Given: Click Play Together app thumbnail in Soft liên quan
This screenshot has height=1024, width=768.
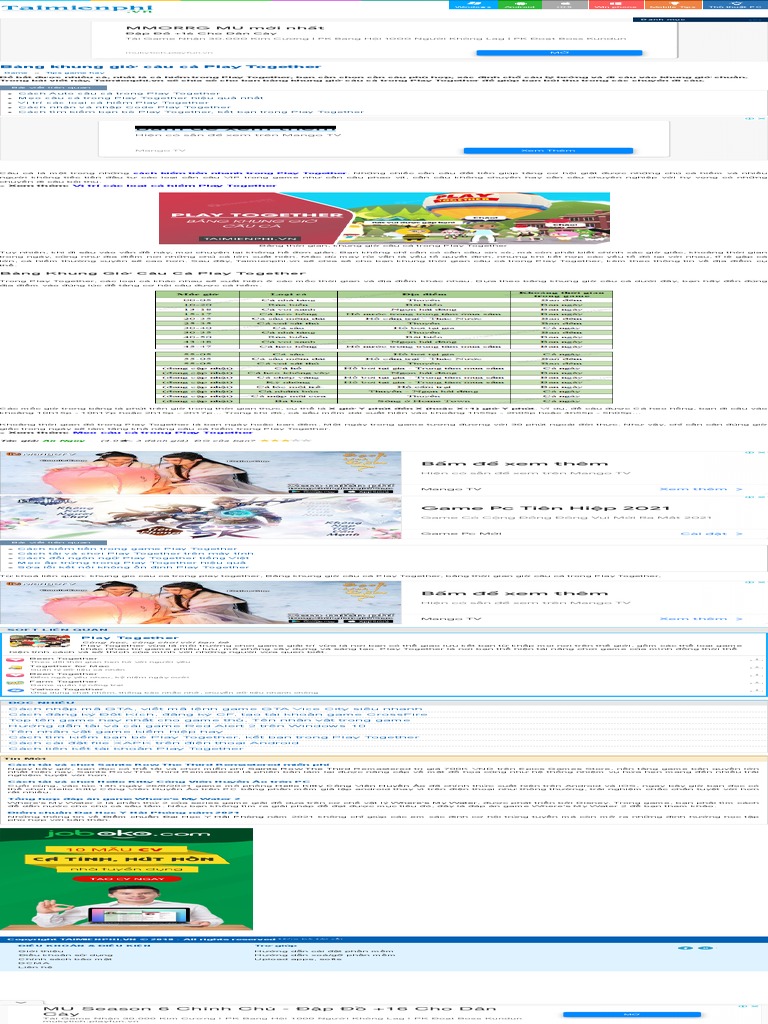Looking at the screenshot, I should coord(40,641).
